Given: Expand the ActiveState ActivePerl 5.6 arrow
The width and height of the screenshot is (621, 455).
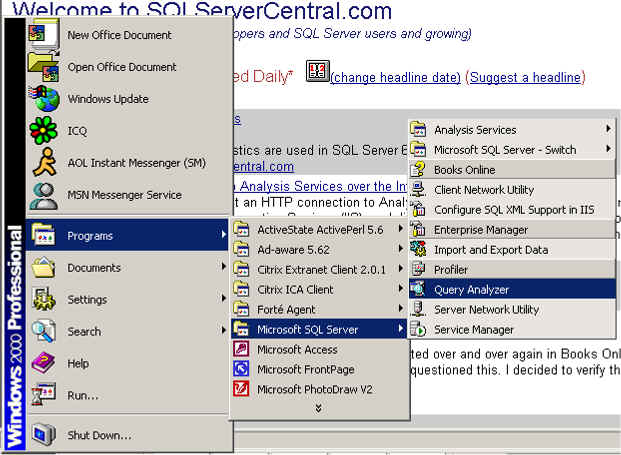Looking at the screenshot, I should 400,228.
